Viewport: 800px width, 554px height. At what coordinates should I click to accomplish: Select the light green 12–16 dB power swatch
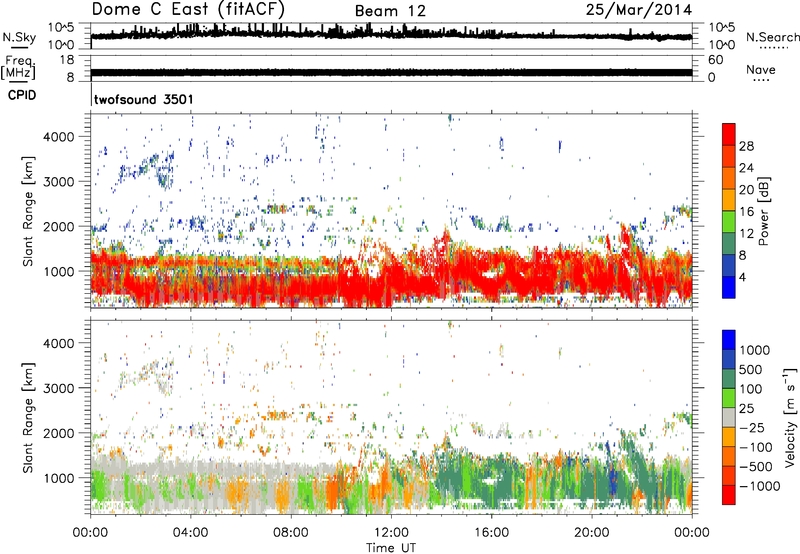(729, 222)
